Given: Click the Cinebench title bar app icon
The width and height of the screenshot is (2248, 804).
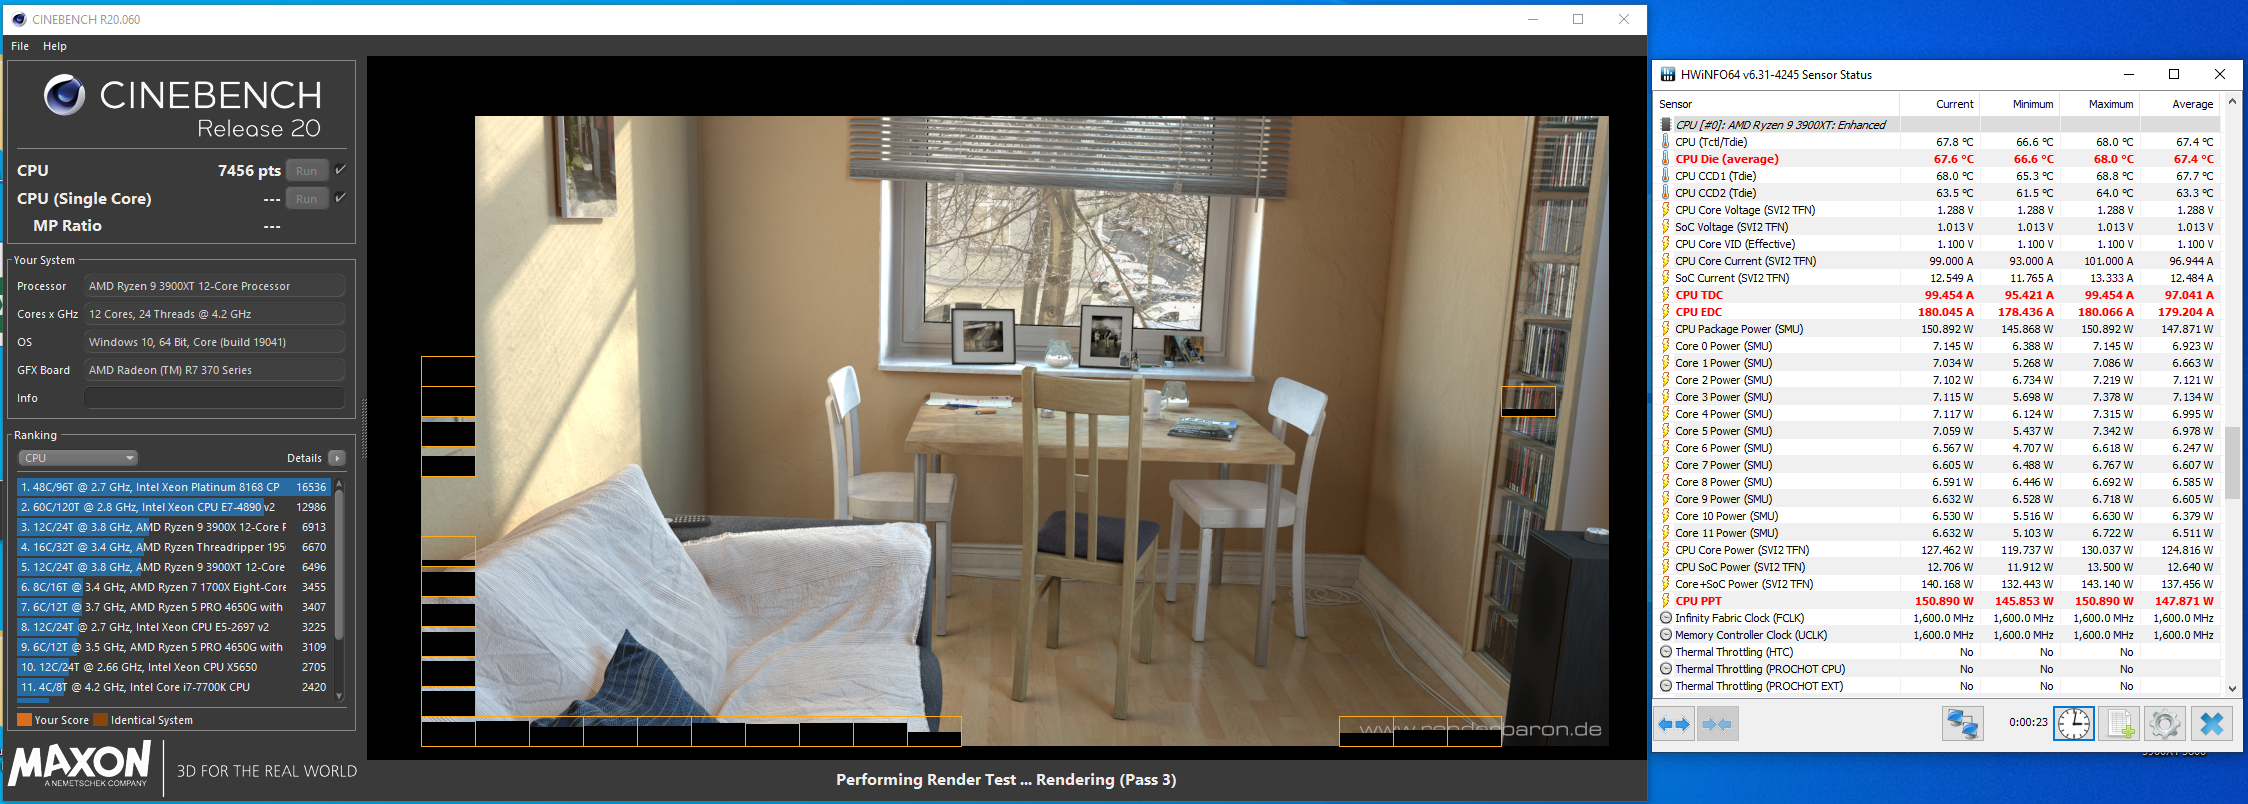Looking at the screenshot, I should [18, 19].
